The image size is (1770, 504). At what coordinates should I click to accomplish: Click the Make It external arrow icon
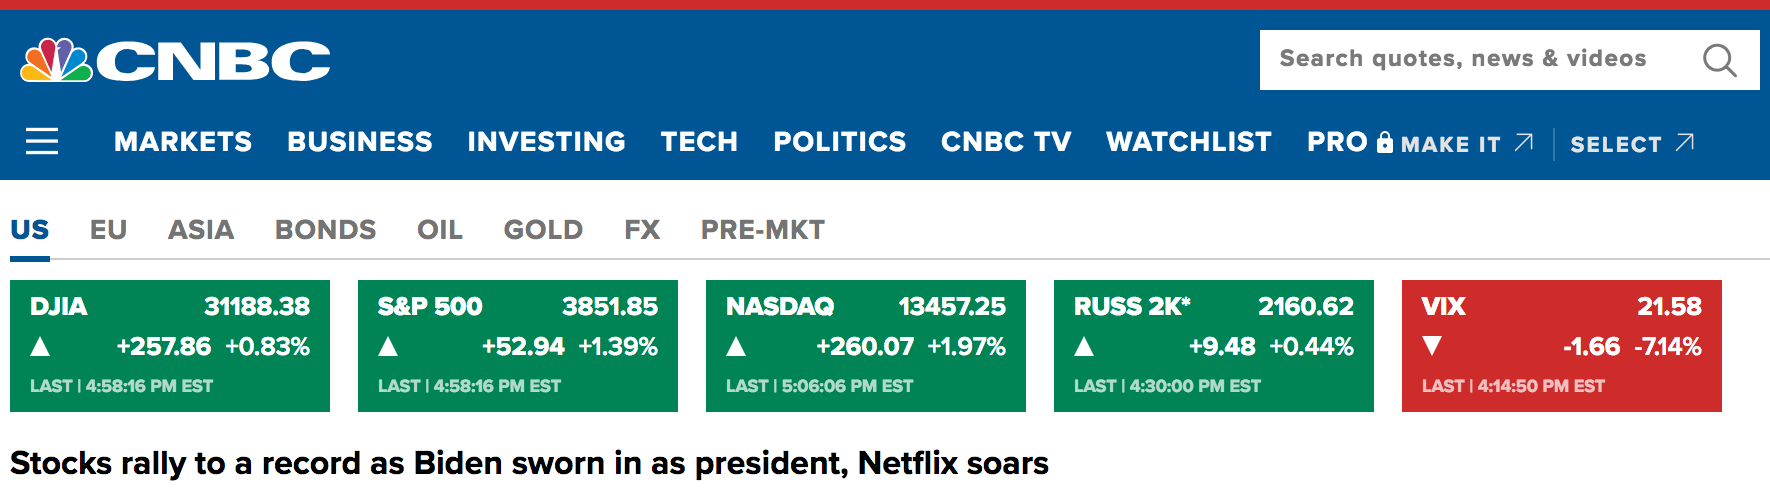click(1523, 142)
